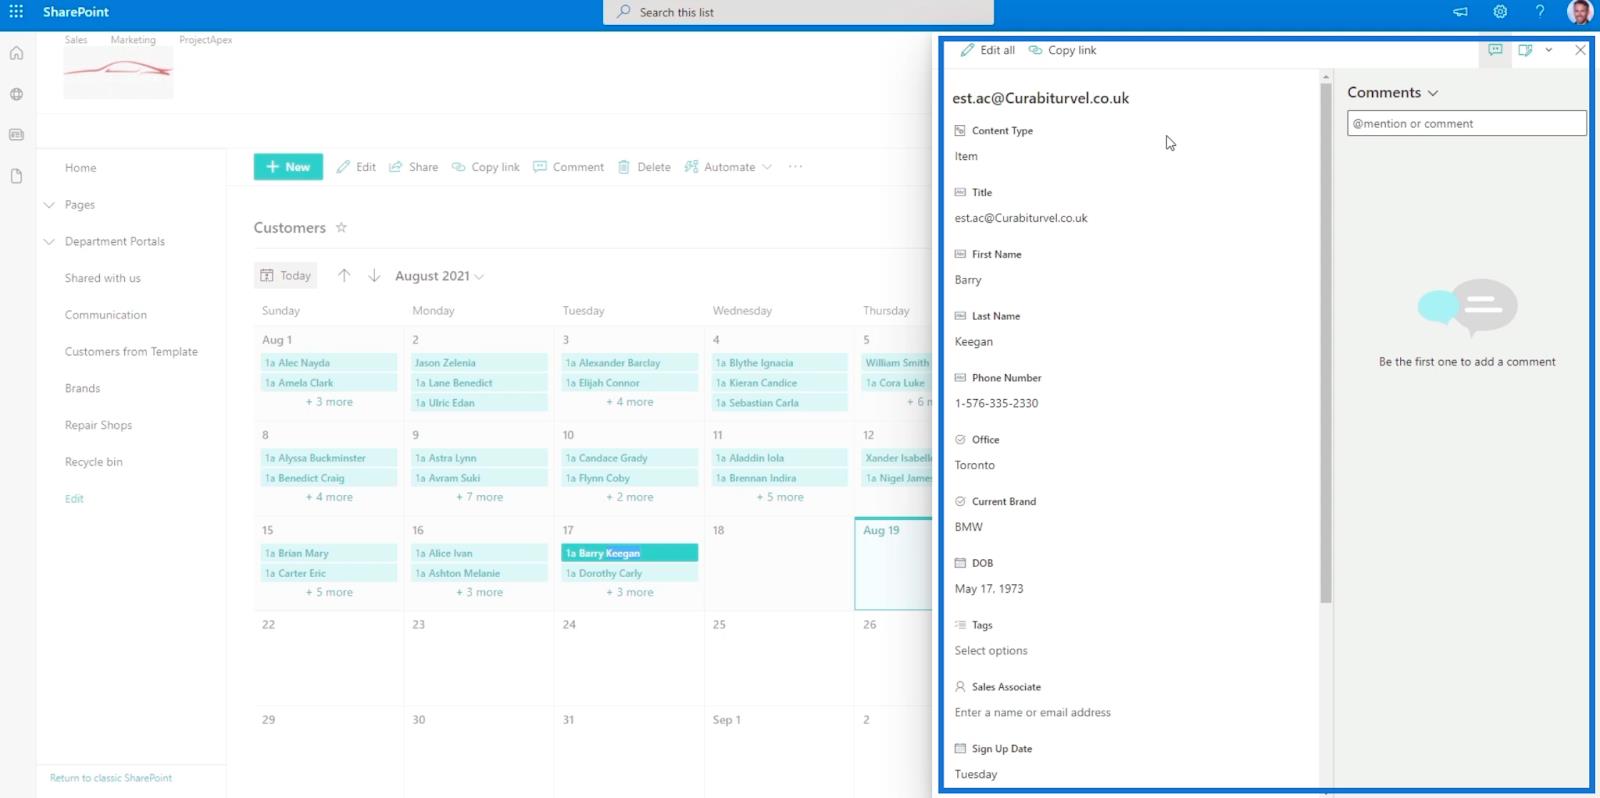Open the form customize icon in item panel

pyautogui.click(x=1525, y=50)
